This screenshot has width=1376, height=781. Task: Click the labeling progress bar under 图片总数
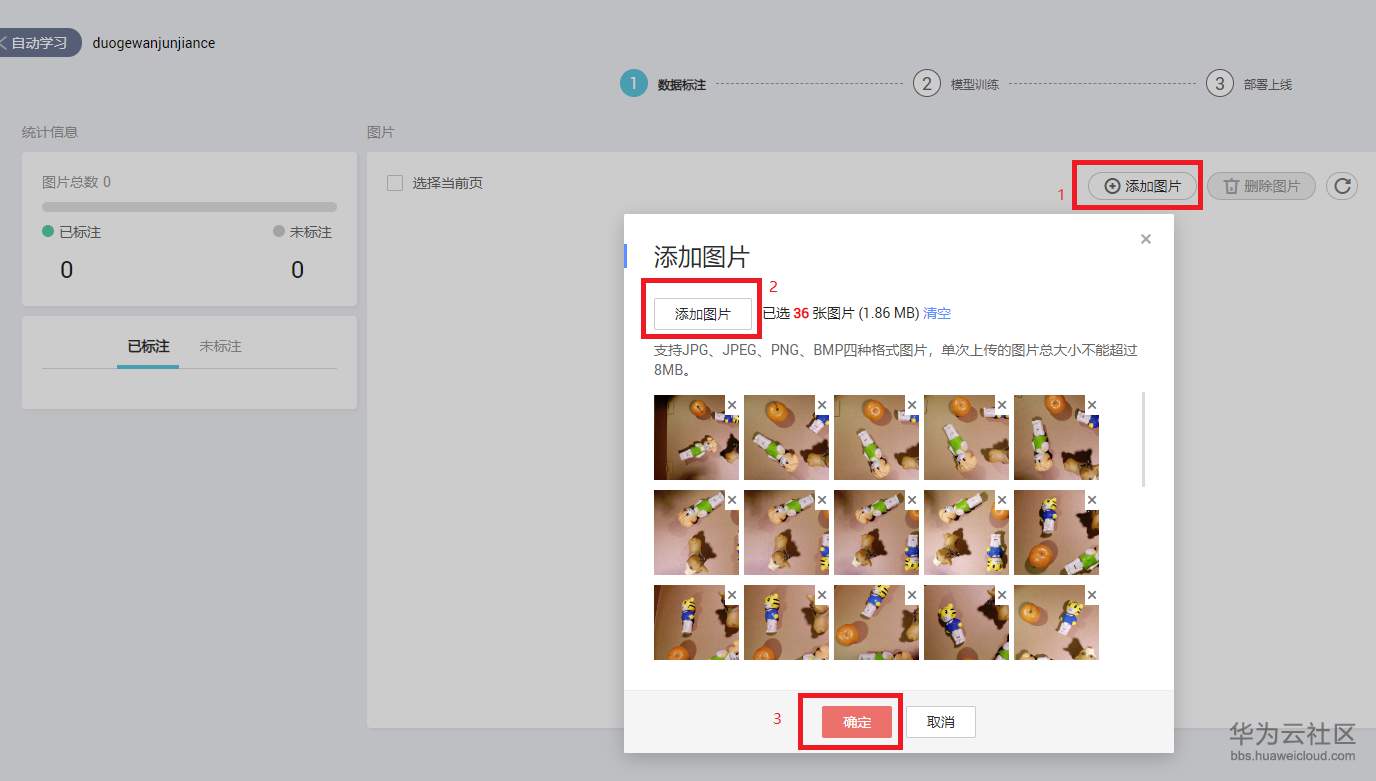(189, 207)
